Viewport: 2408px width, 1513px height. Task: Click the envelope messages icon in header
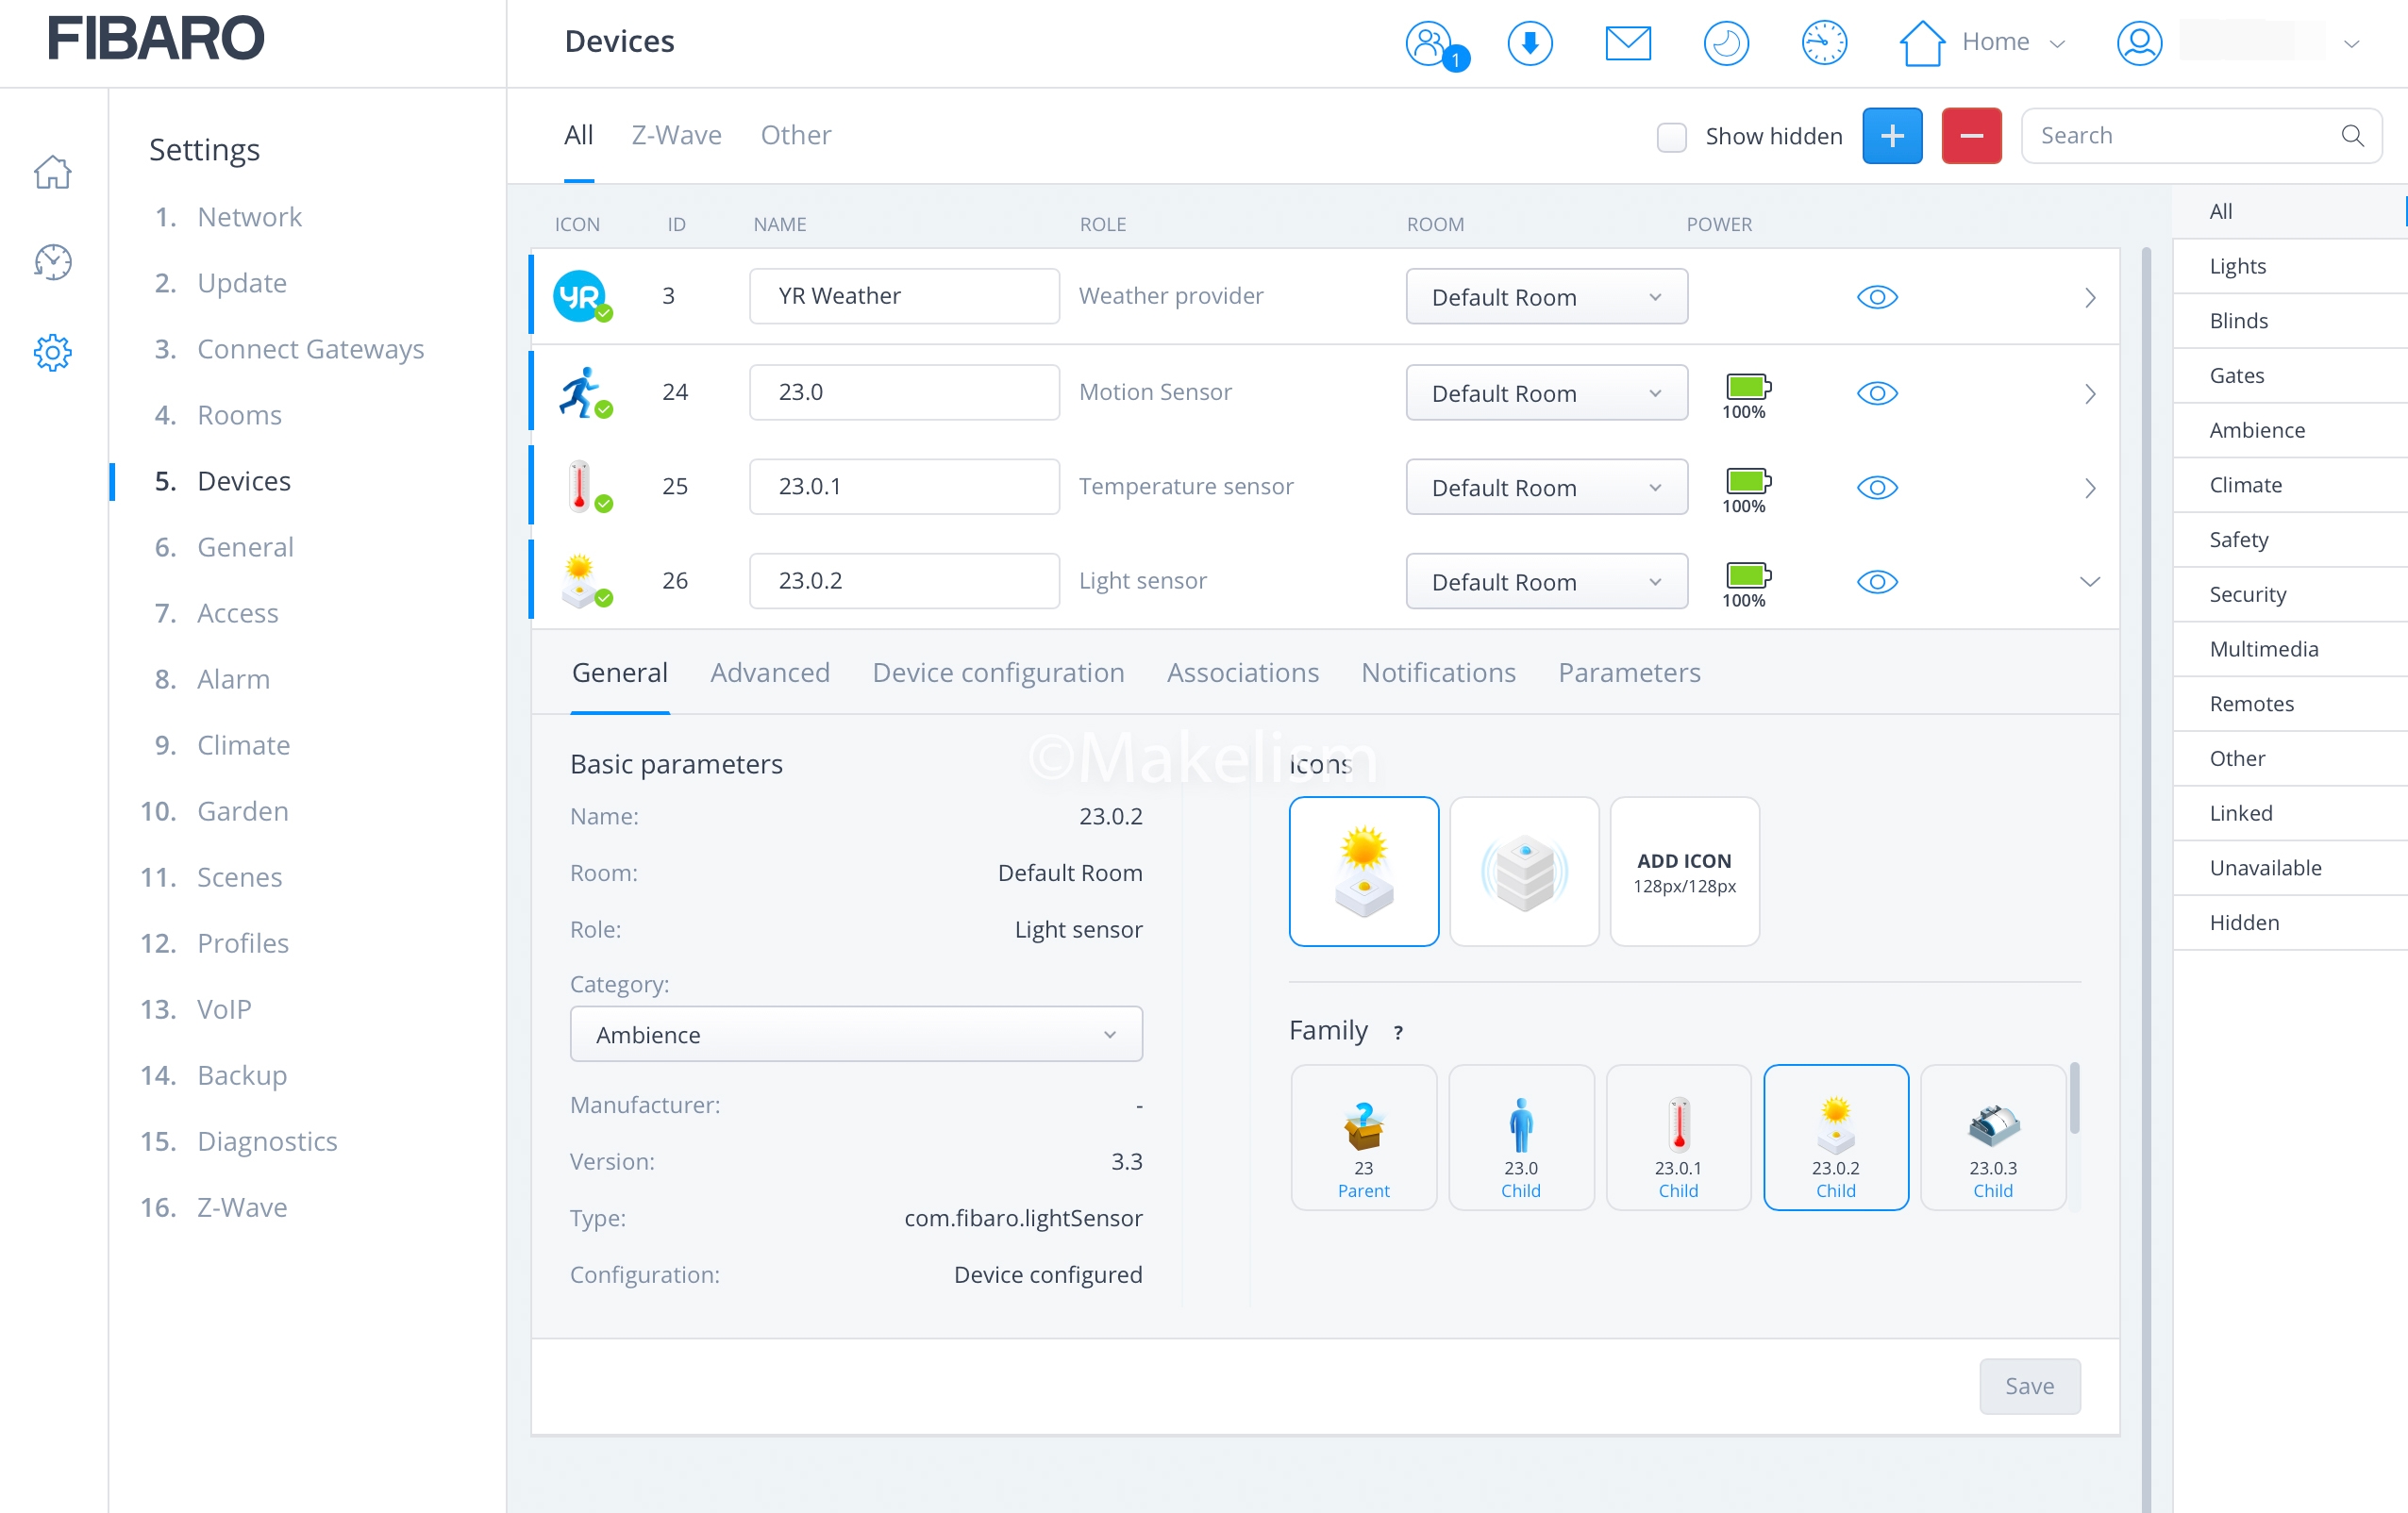click(1627, 43)
